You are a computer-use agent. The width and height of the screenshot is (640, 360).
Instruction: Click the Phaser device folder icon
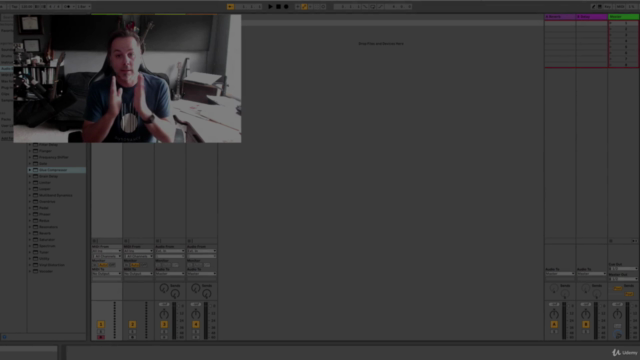[36, 214]
